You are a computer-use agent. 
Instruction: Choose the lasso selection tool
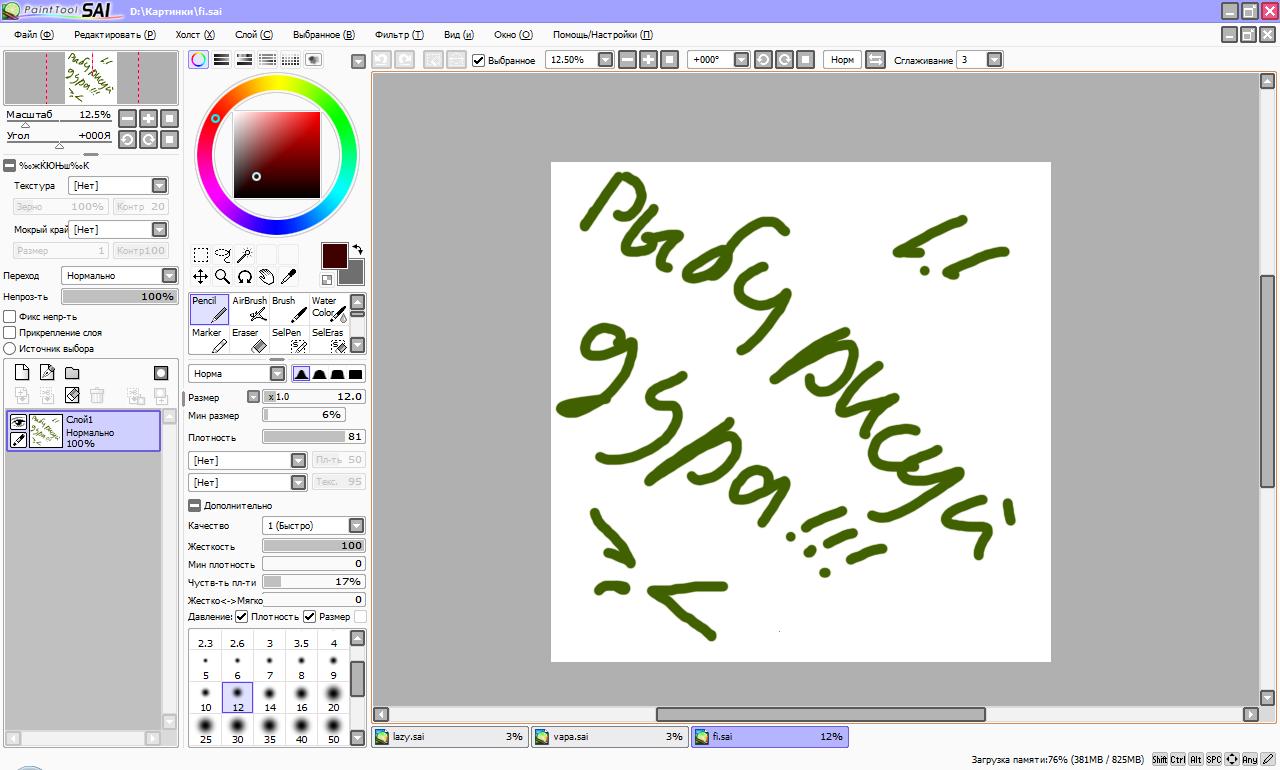click(222, 255)
